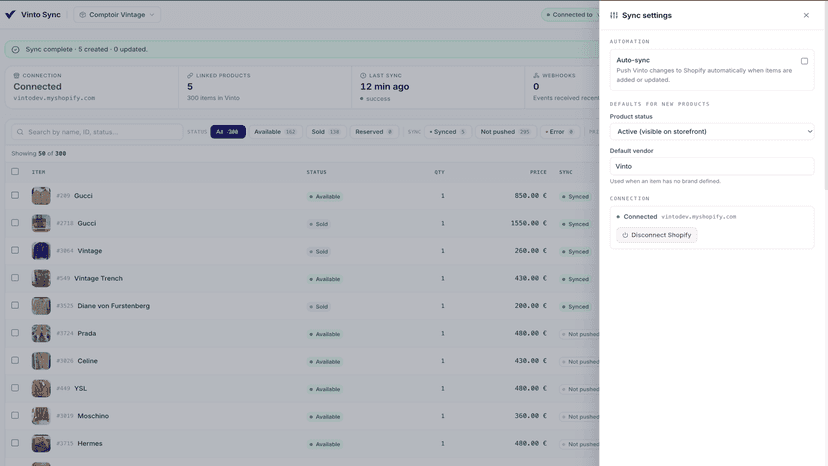Image resolution: width=828 pixels, height=466 pixels.
Task: Filter by Not pushed items
Action: 505,132
